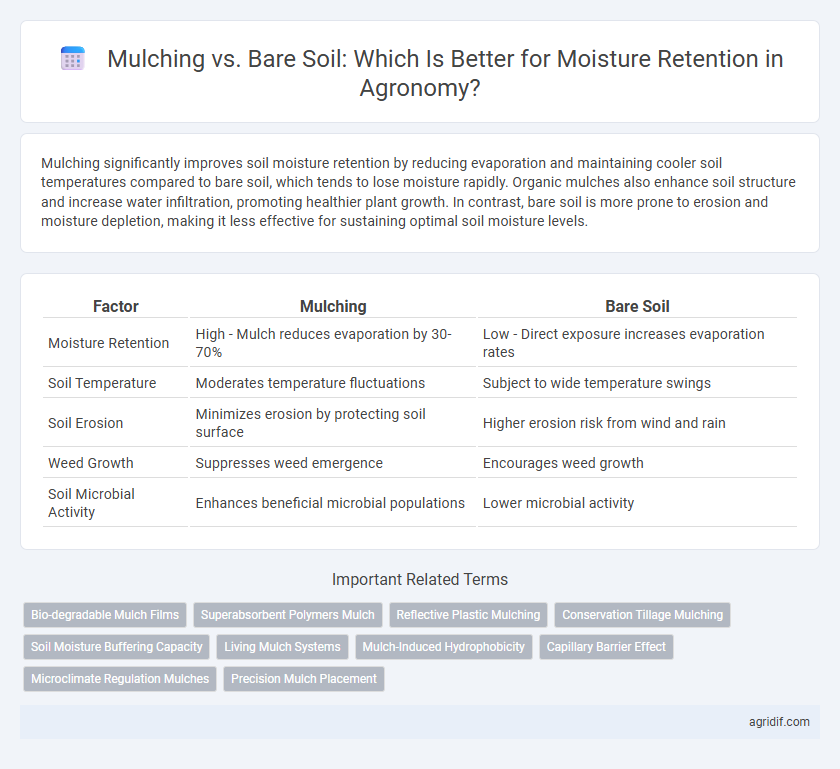
Task: Select the Reflective Plastic Mulching tag
Action: [x=468, y=615]
